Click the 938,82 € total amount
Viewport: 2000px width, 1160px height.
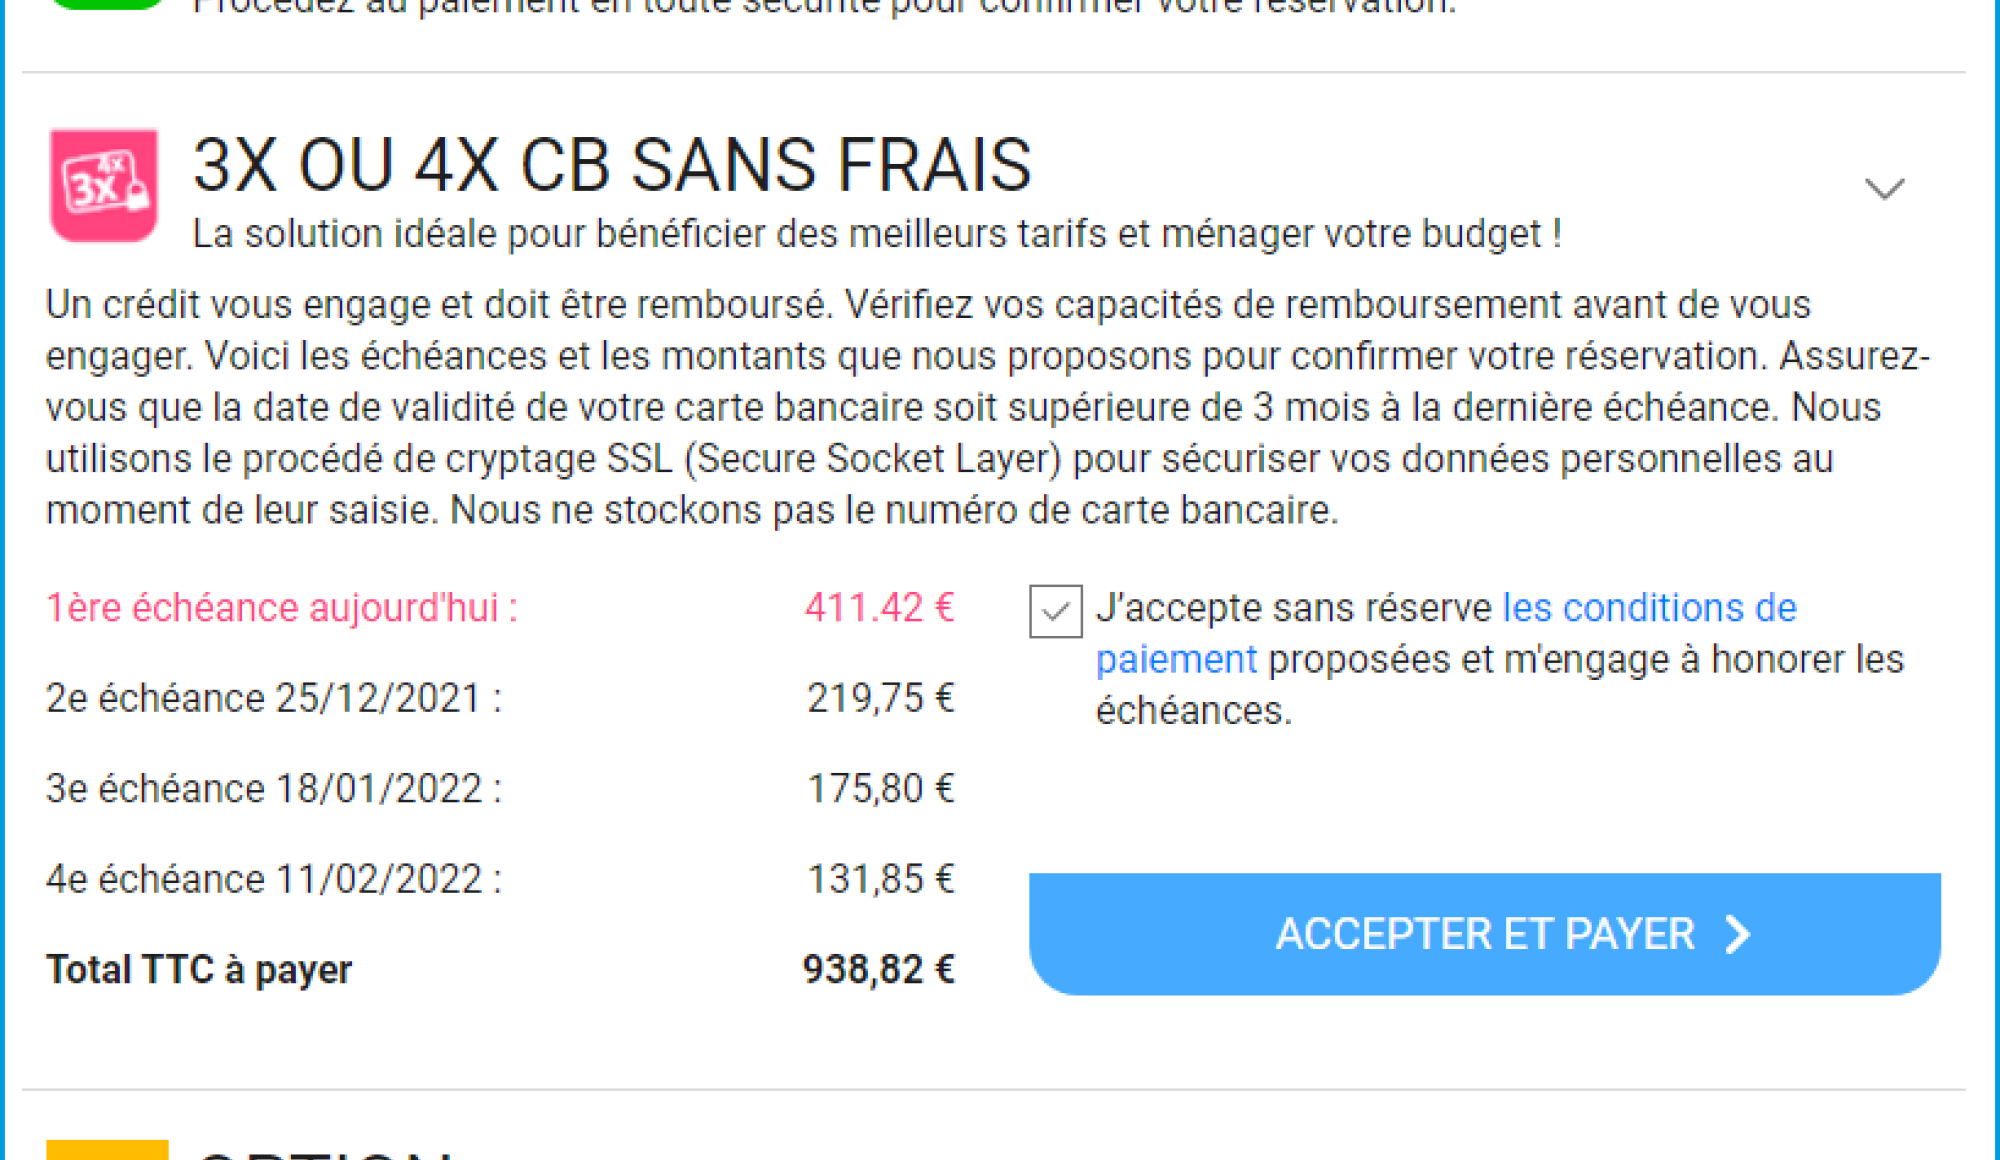pos(878,969)
